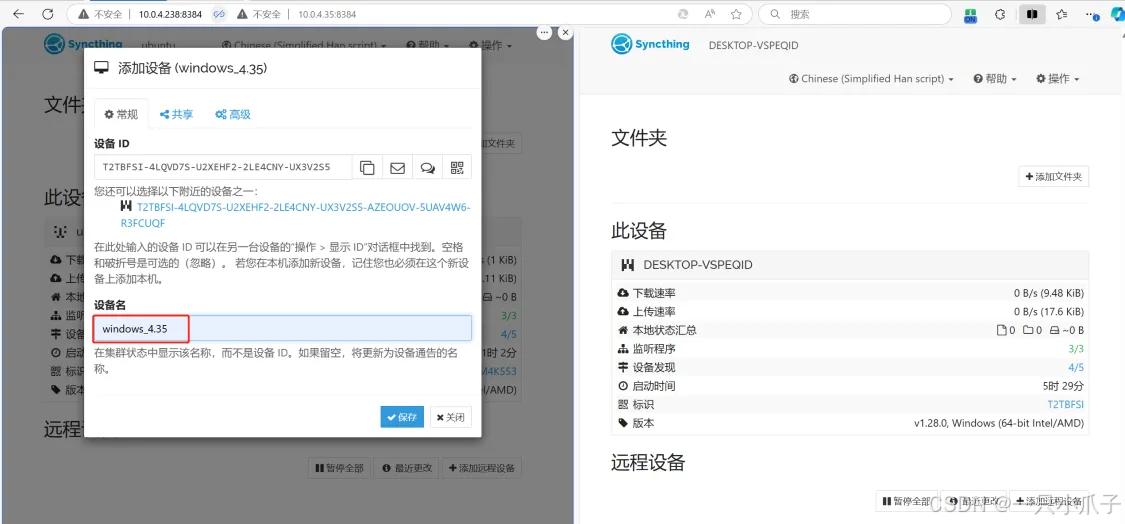Click Syncthing logo in left pane
The image size is (1125, 524).
pyautogui.click(x=83, y=45)
